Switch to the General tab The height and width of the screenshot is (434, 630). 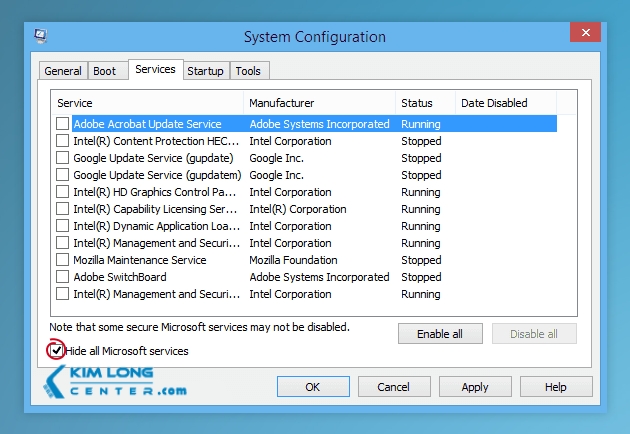[63, 71]
